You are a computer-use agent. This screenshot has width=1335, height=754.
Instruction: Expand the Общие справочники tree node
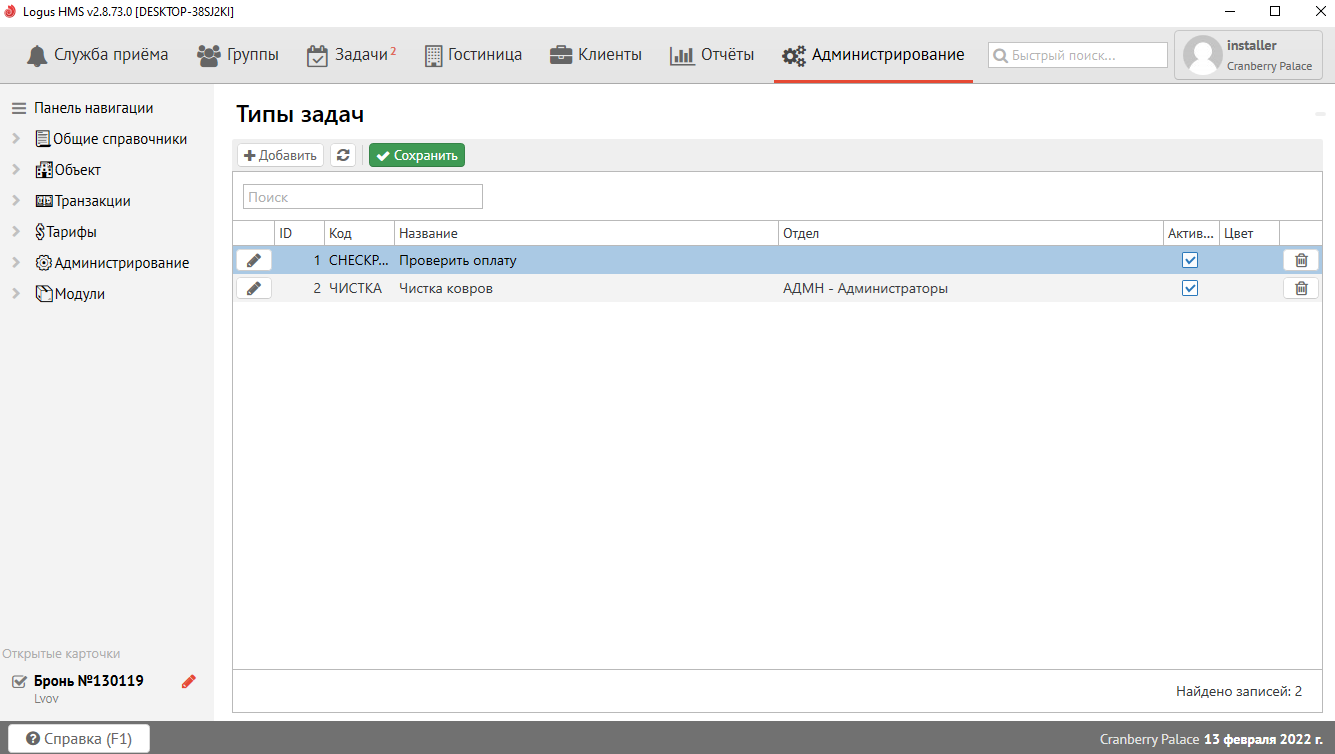point(16,139)
